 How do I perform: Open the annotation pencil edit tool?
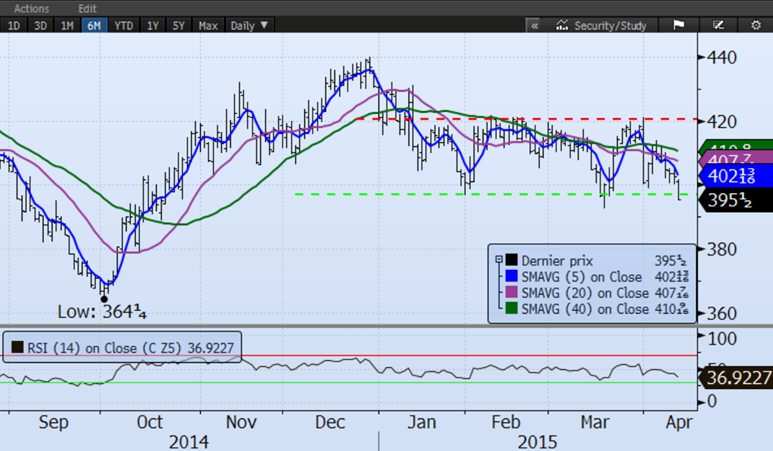717,25
